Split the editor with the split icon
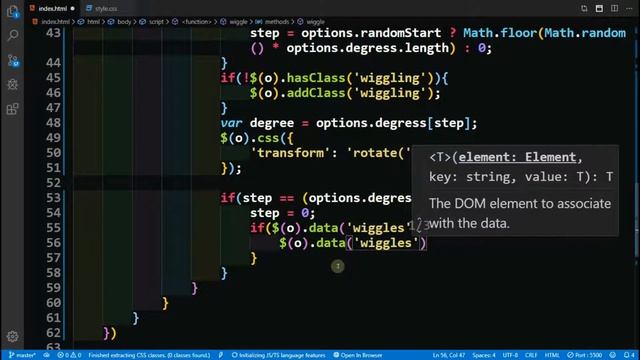640x360 pixels. pyautogui.click(x=614, y=8)
